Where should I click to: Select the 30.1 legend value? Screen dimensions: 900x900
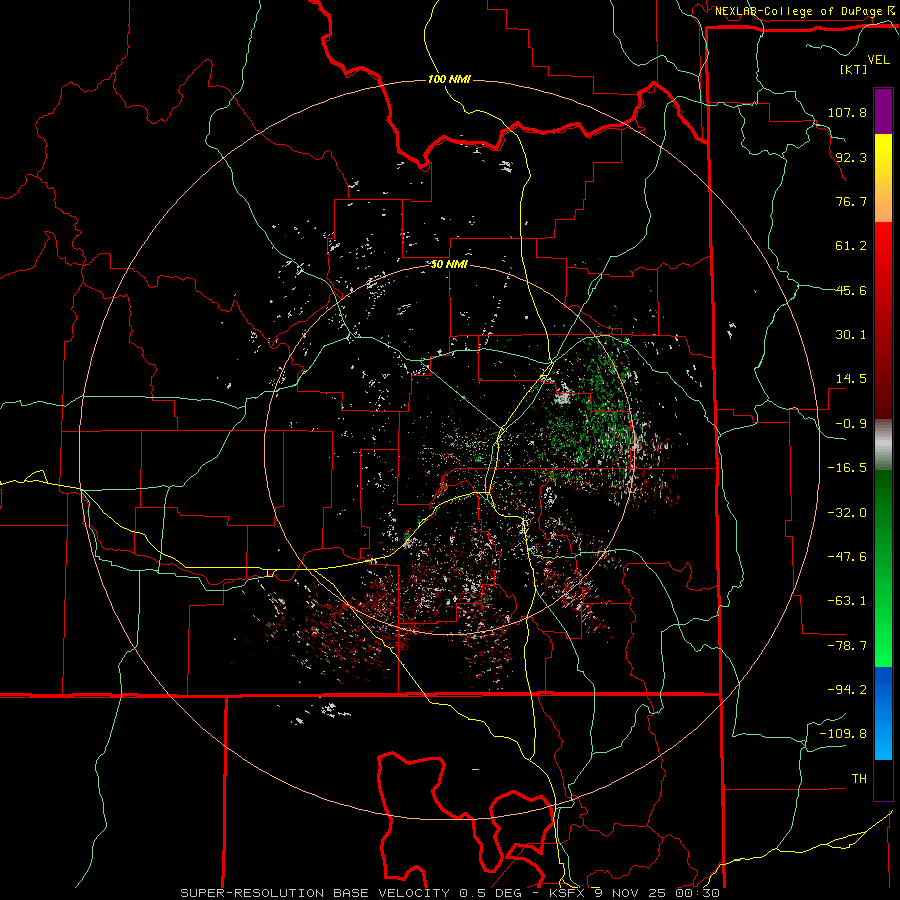pos(851,335)
